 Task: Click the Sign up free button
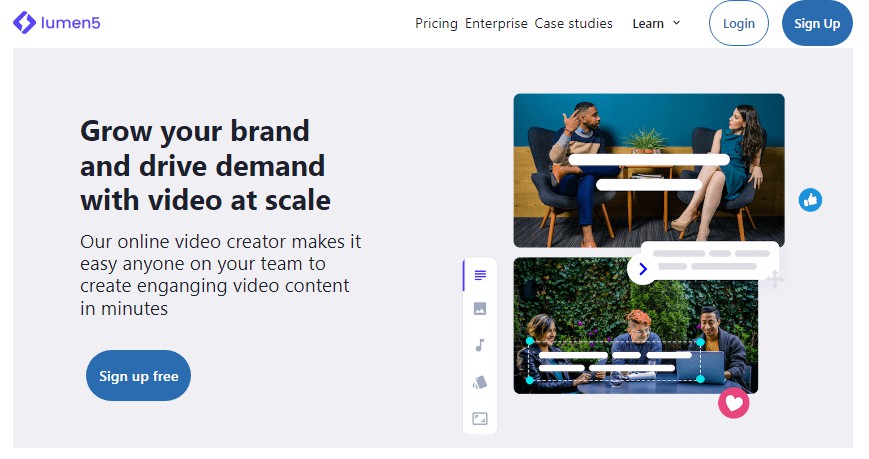click(138, 376)
